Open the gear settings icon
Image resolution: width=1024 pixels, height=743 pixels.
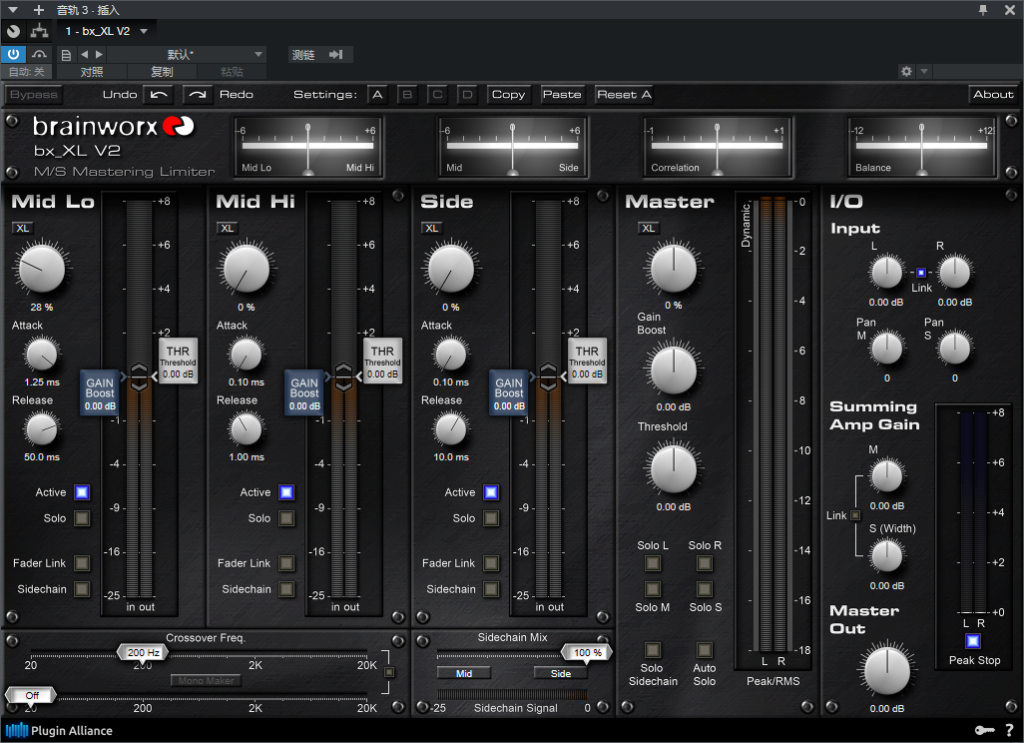pyautogui.click(x=906, y=71)
